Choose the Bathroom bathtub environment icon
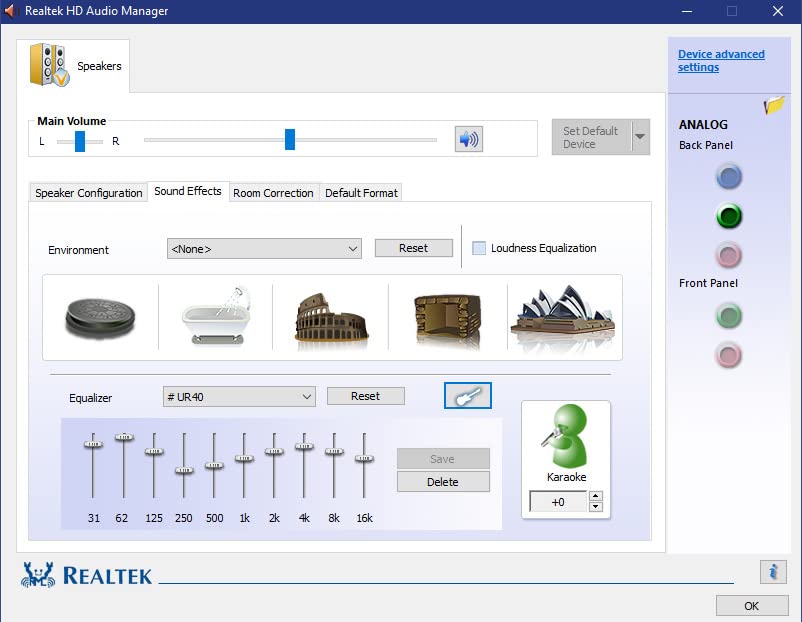Image resolution: width=802 pixels, height=622 pixels. (216, 317)
